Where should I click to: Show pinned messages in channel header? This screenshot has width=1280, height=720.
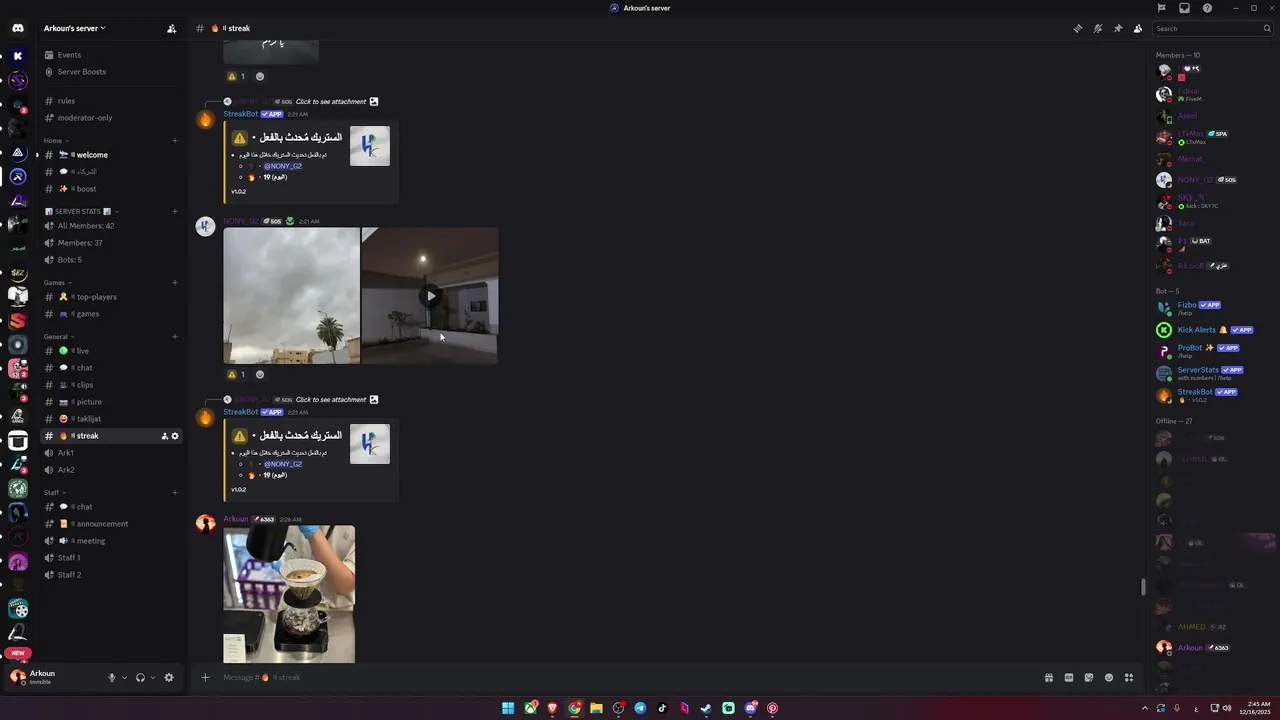click(1117, 28)
